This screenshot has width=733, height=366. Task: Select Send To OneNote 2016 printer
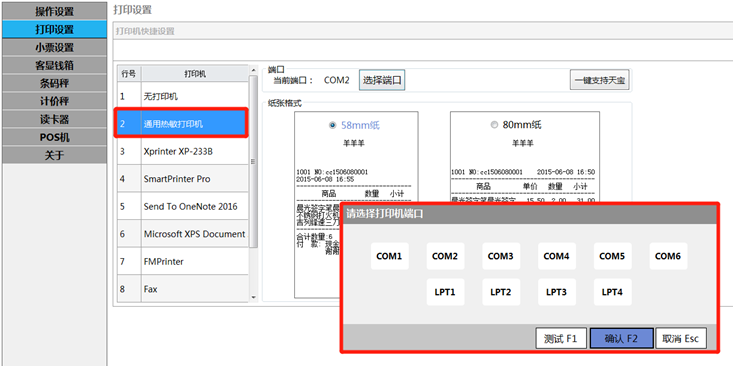(x=182, y=207)
